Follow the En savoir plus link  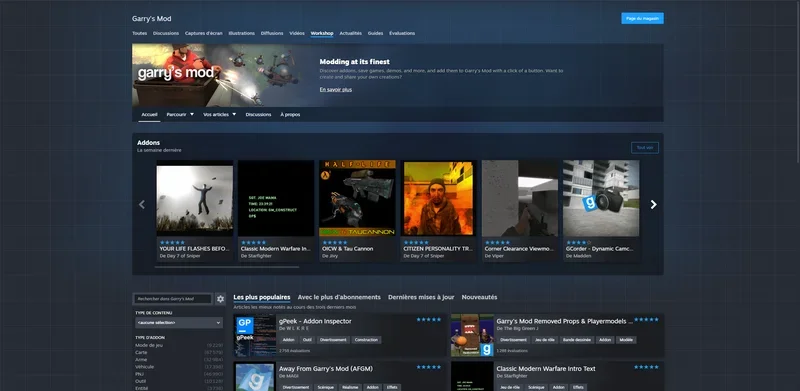[336, 89]
